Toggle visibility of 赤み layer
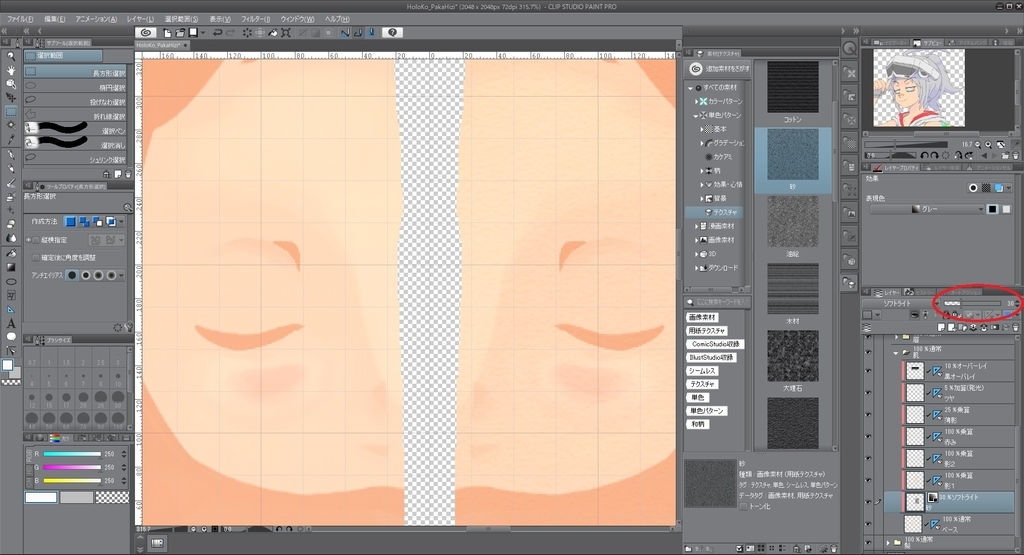The width and height of the screenshot is (1024, 555). click(868, 436)
